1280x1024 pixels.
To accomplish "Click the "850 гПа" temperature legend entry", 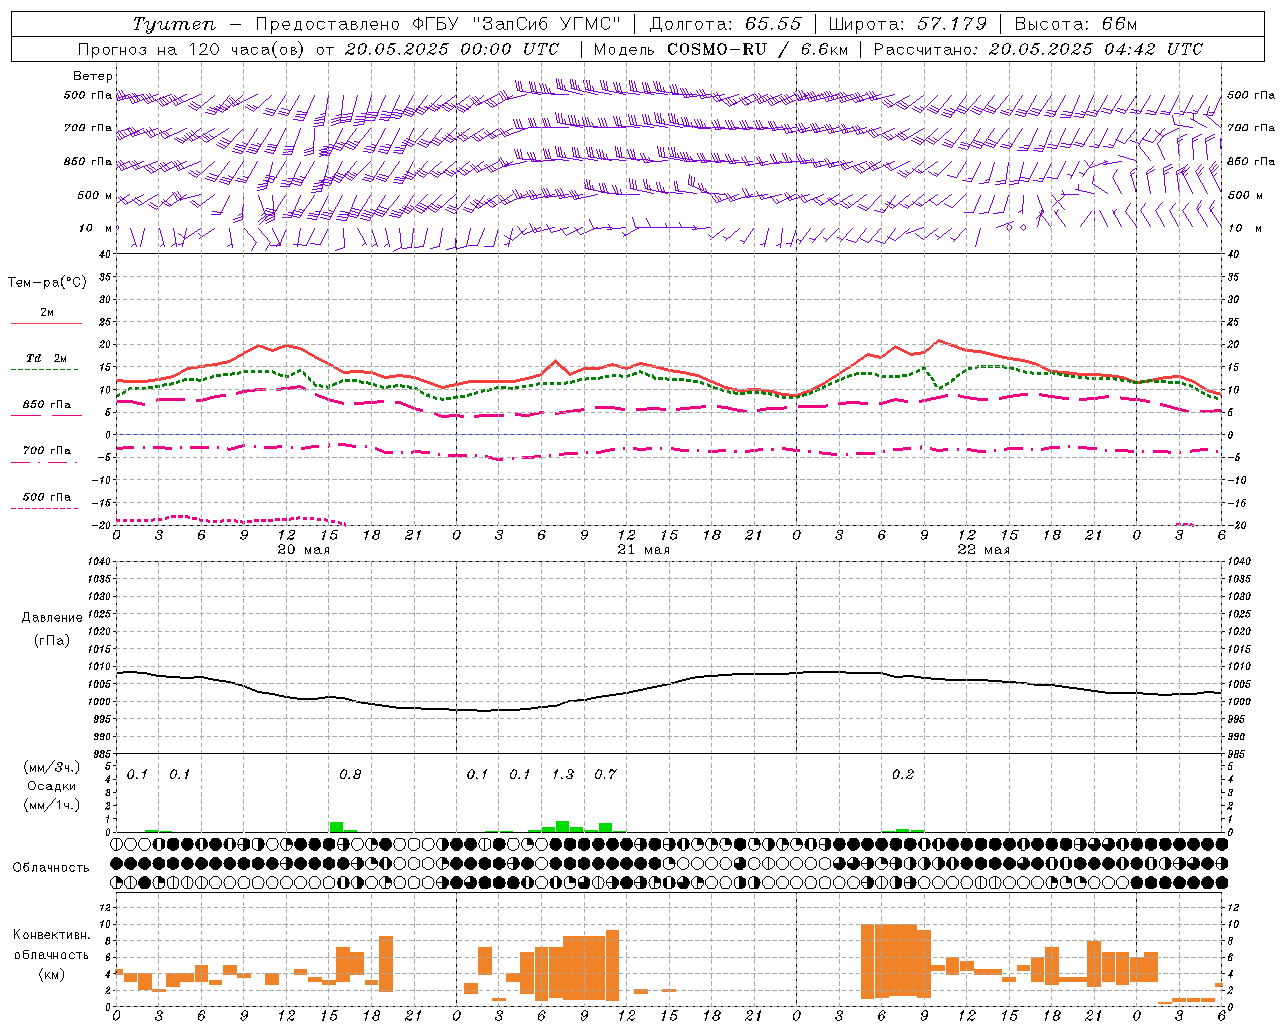I will click(47, 405).
